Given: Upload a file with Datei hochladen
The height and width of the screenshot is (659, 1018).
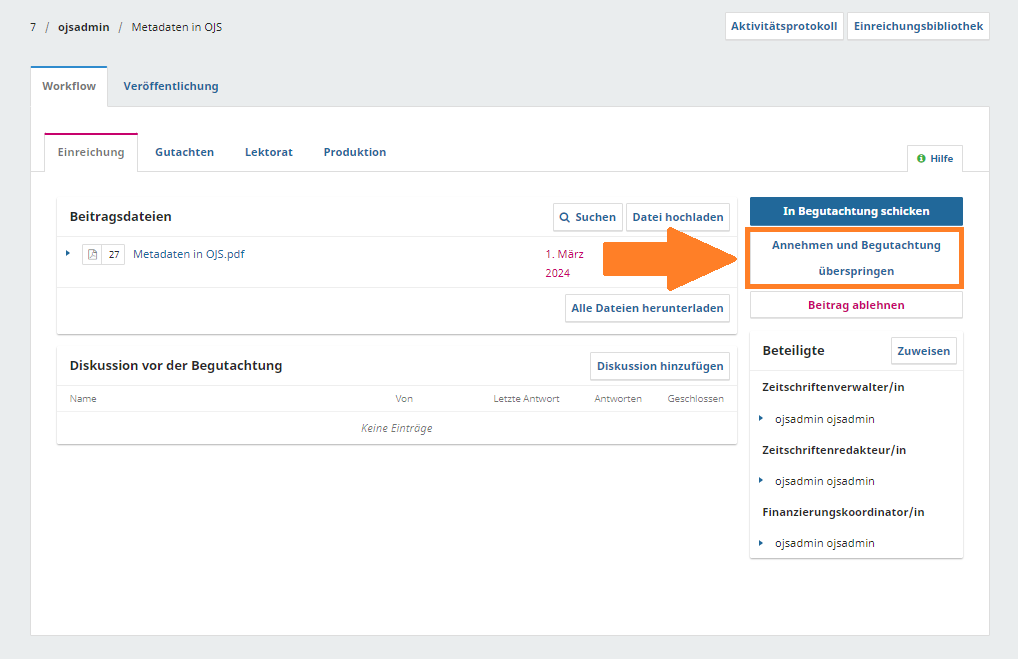Looking at the screenshot, I should tap(678, 217).
